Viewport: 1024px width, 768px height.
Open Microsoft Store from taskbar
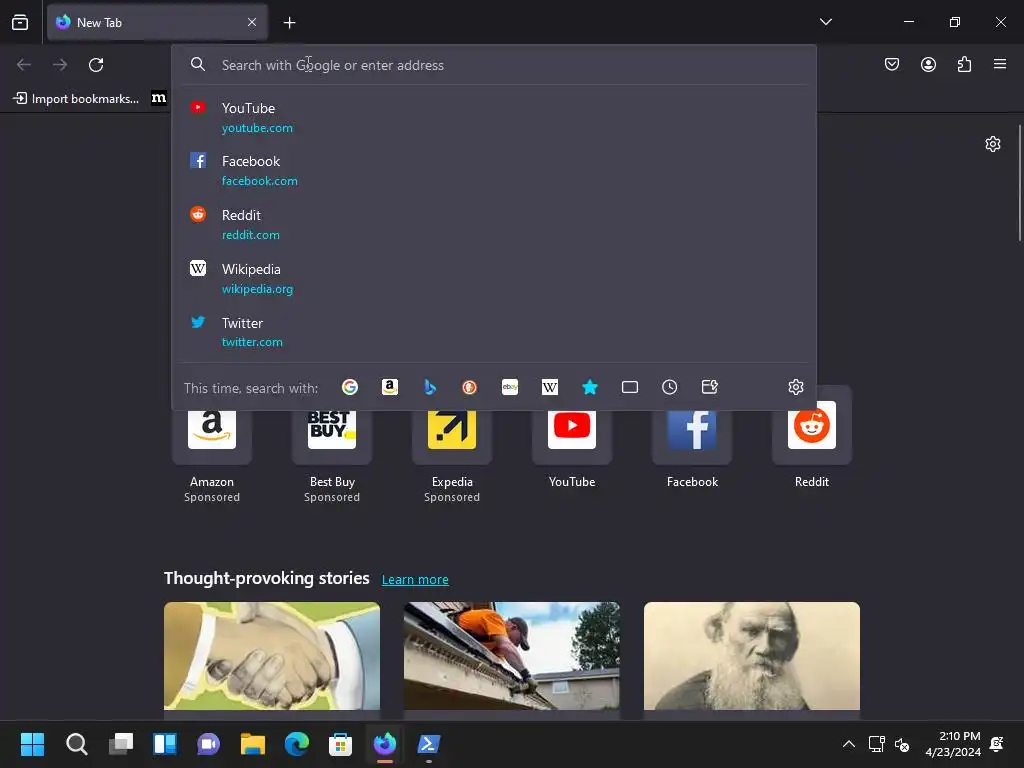pyautogui.click(x=340, y=744)
